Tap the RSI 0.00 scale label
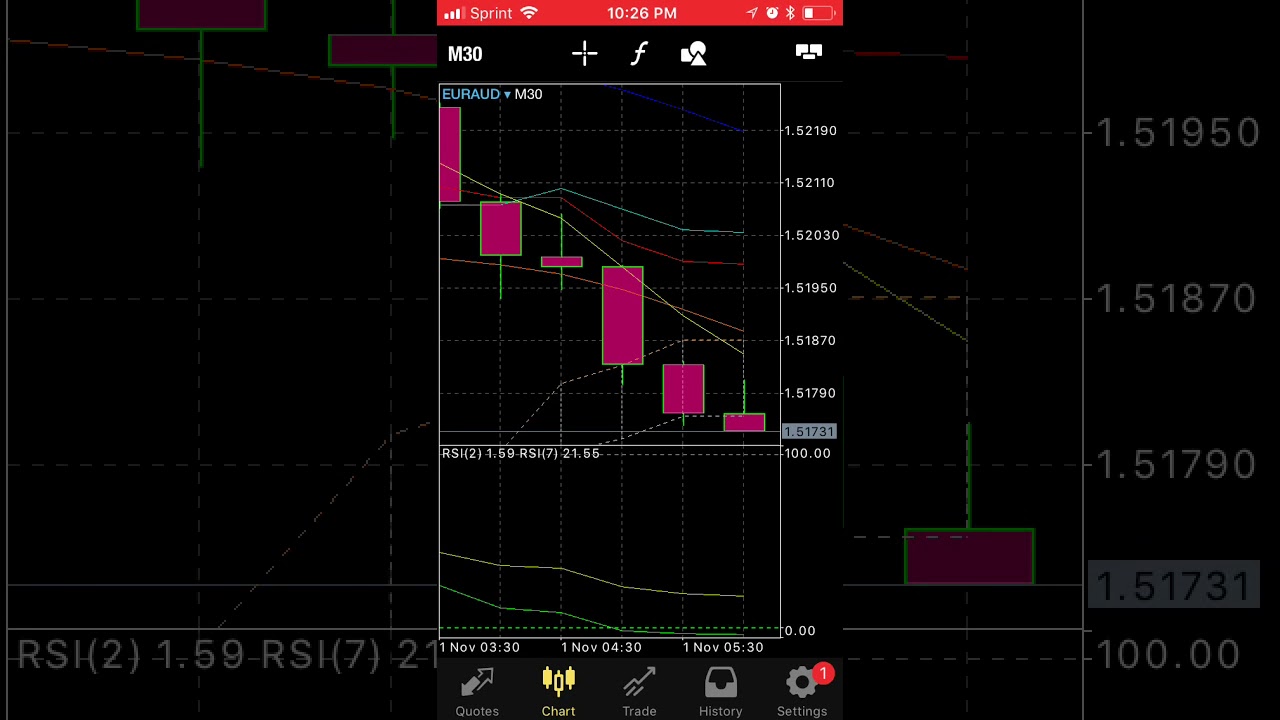Viewport: 1280px width, 720px height. [x=800, y=631]
